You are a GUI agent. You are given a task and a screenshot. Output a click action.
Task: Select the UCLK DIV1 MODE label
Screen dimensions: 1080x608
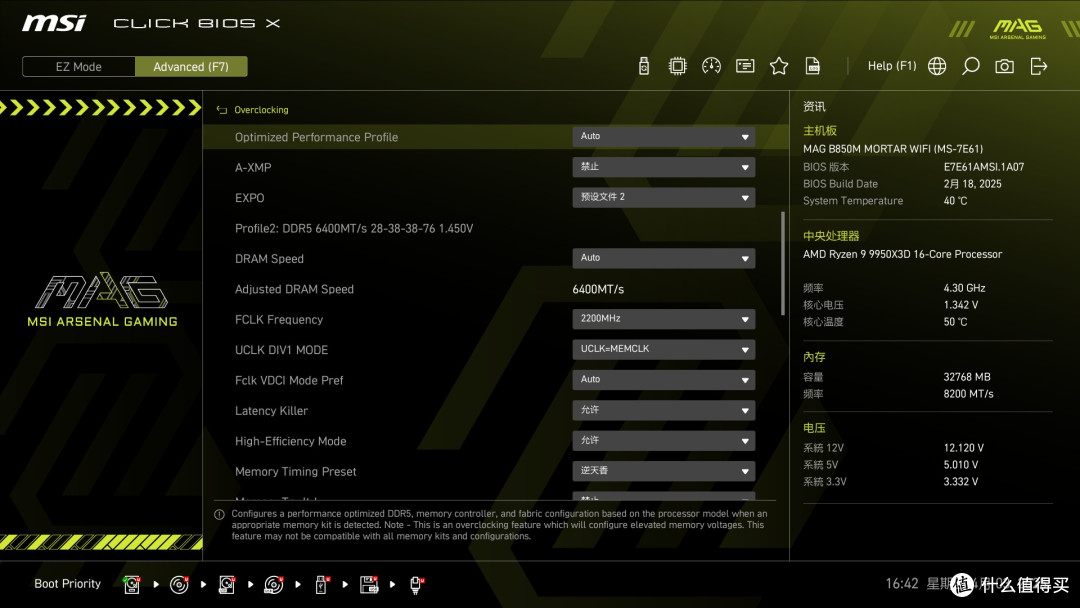[x=281, y=350]
